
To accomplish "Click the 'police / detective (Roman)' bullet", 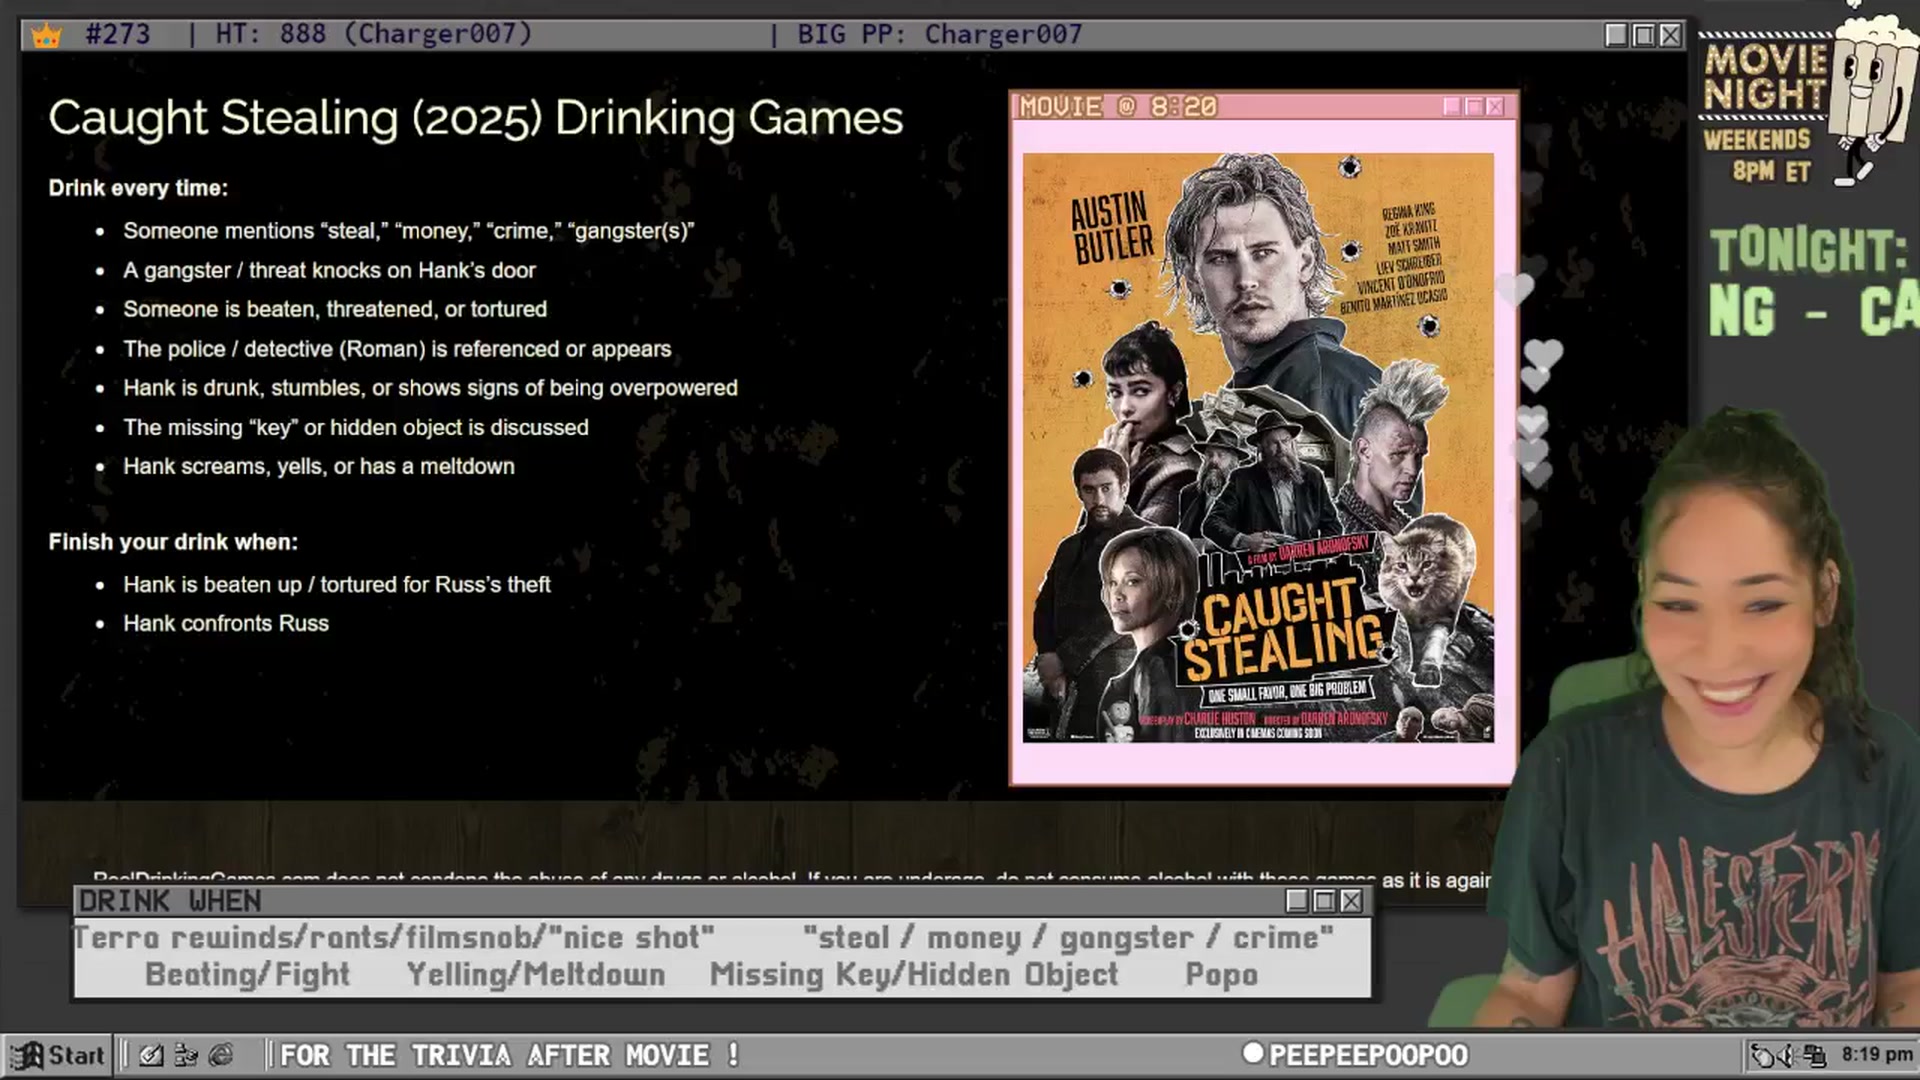I will pyautogui.click(x=397, y=349).
